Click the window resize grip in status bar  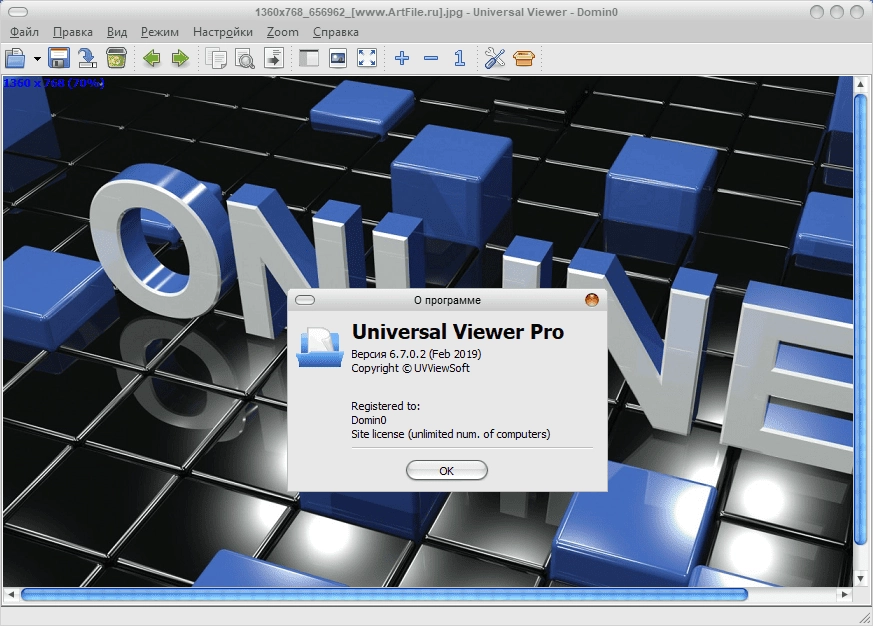point(865,617)
